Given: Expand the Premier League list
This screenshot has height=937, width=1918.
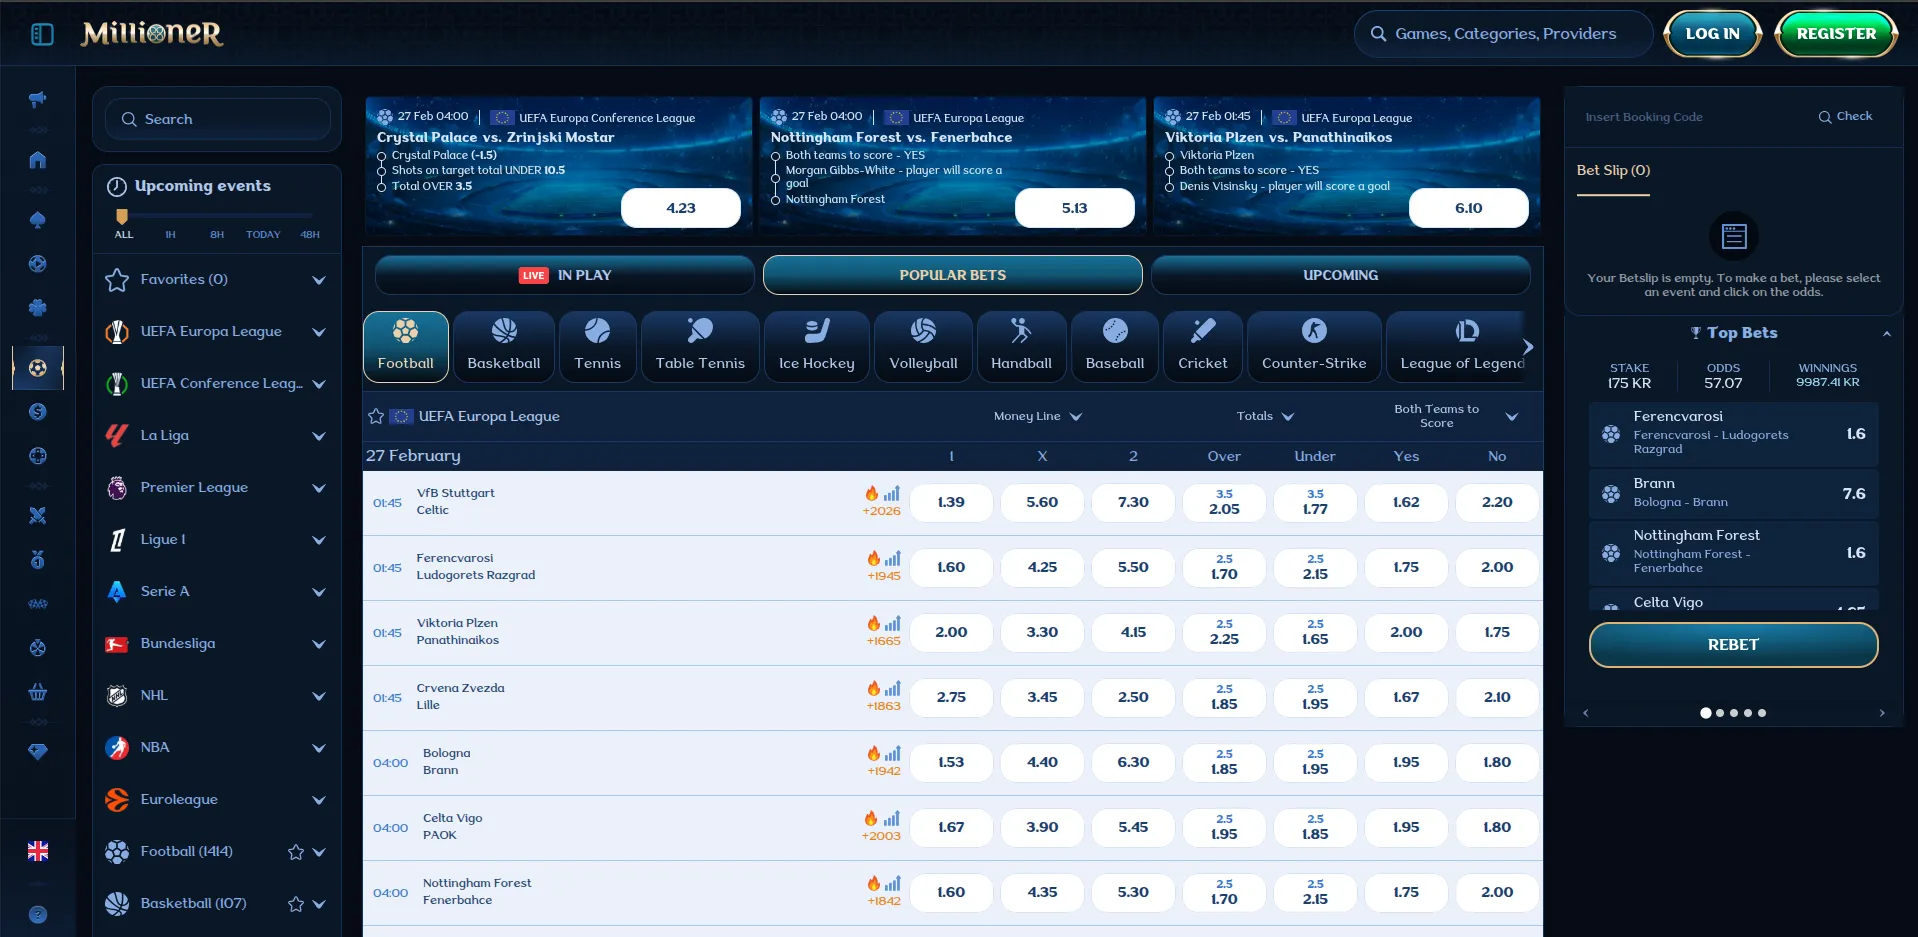Looking at the screenshot, I should [319, 488].
